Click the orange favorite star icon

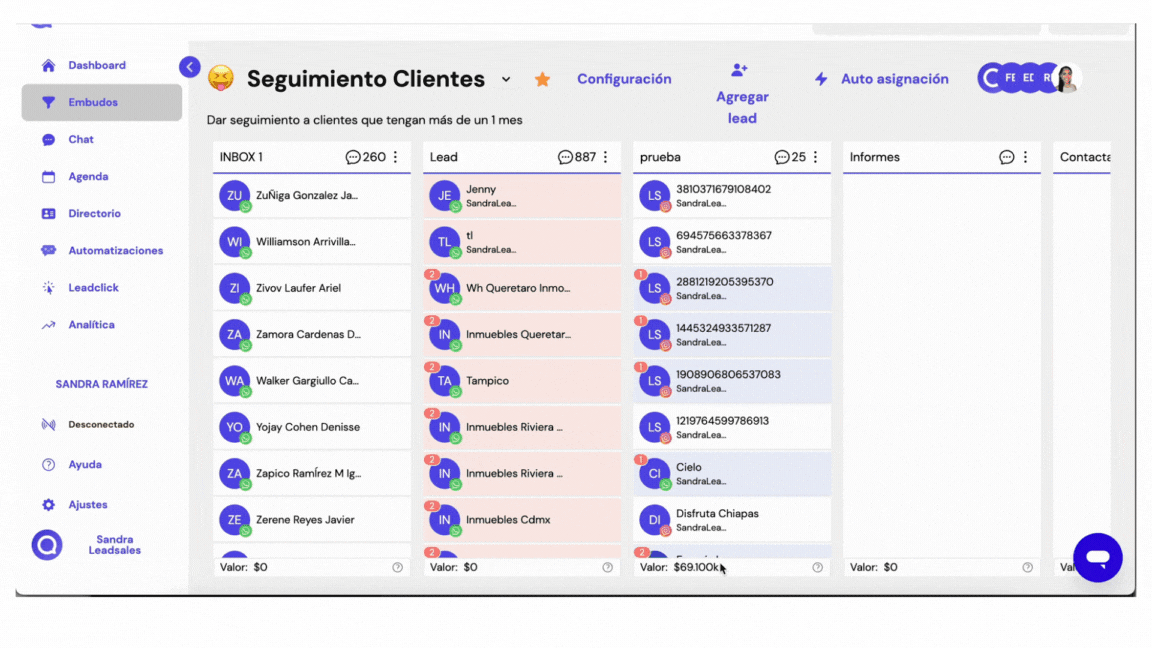click(542, 79)
